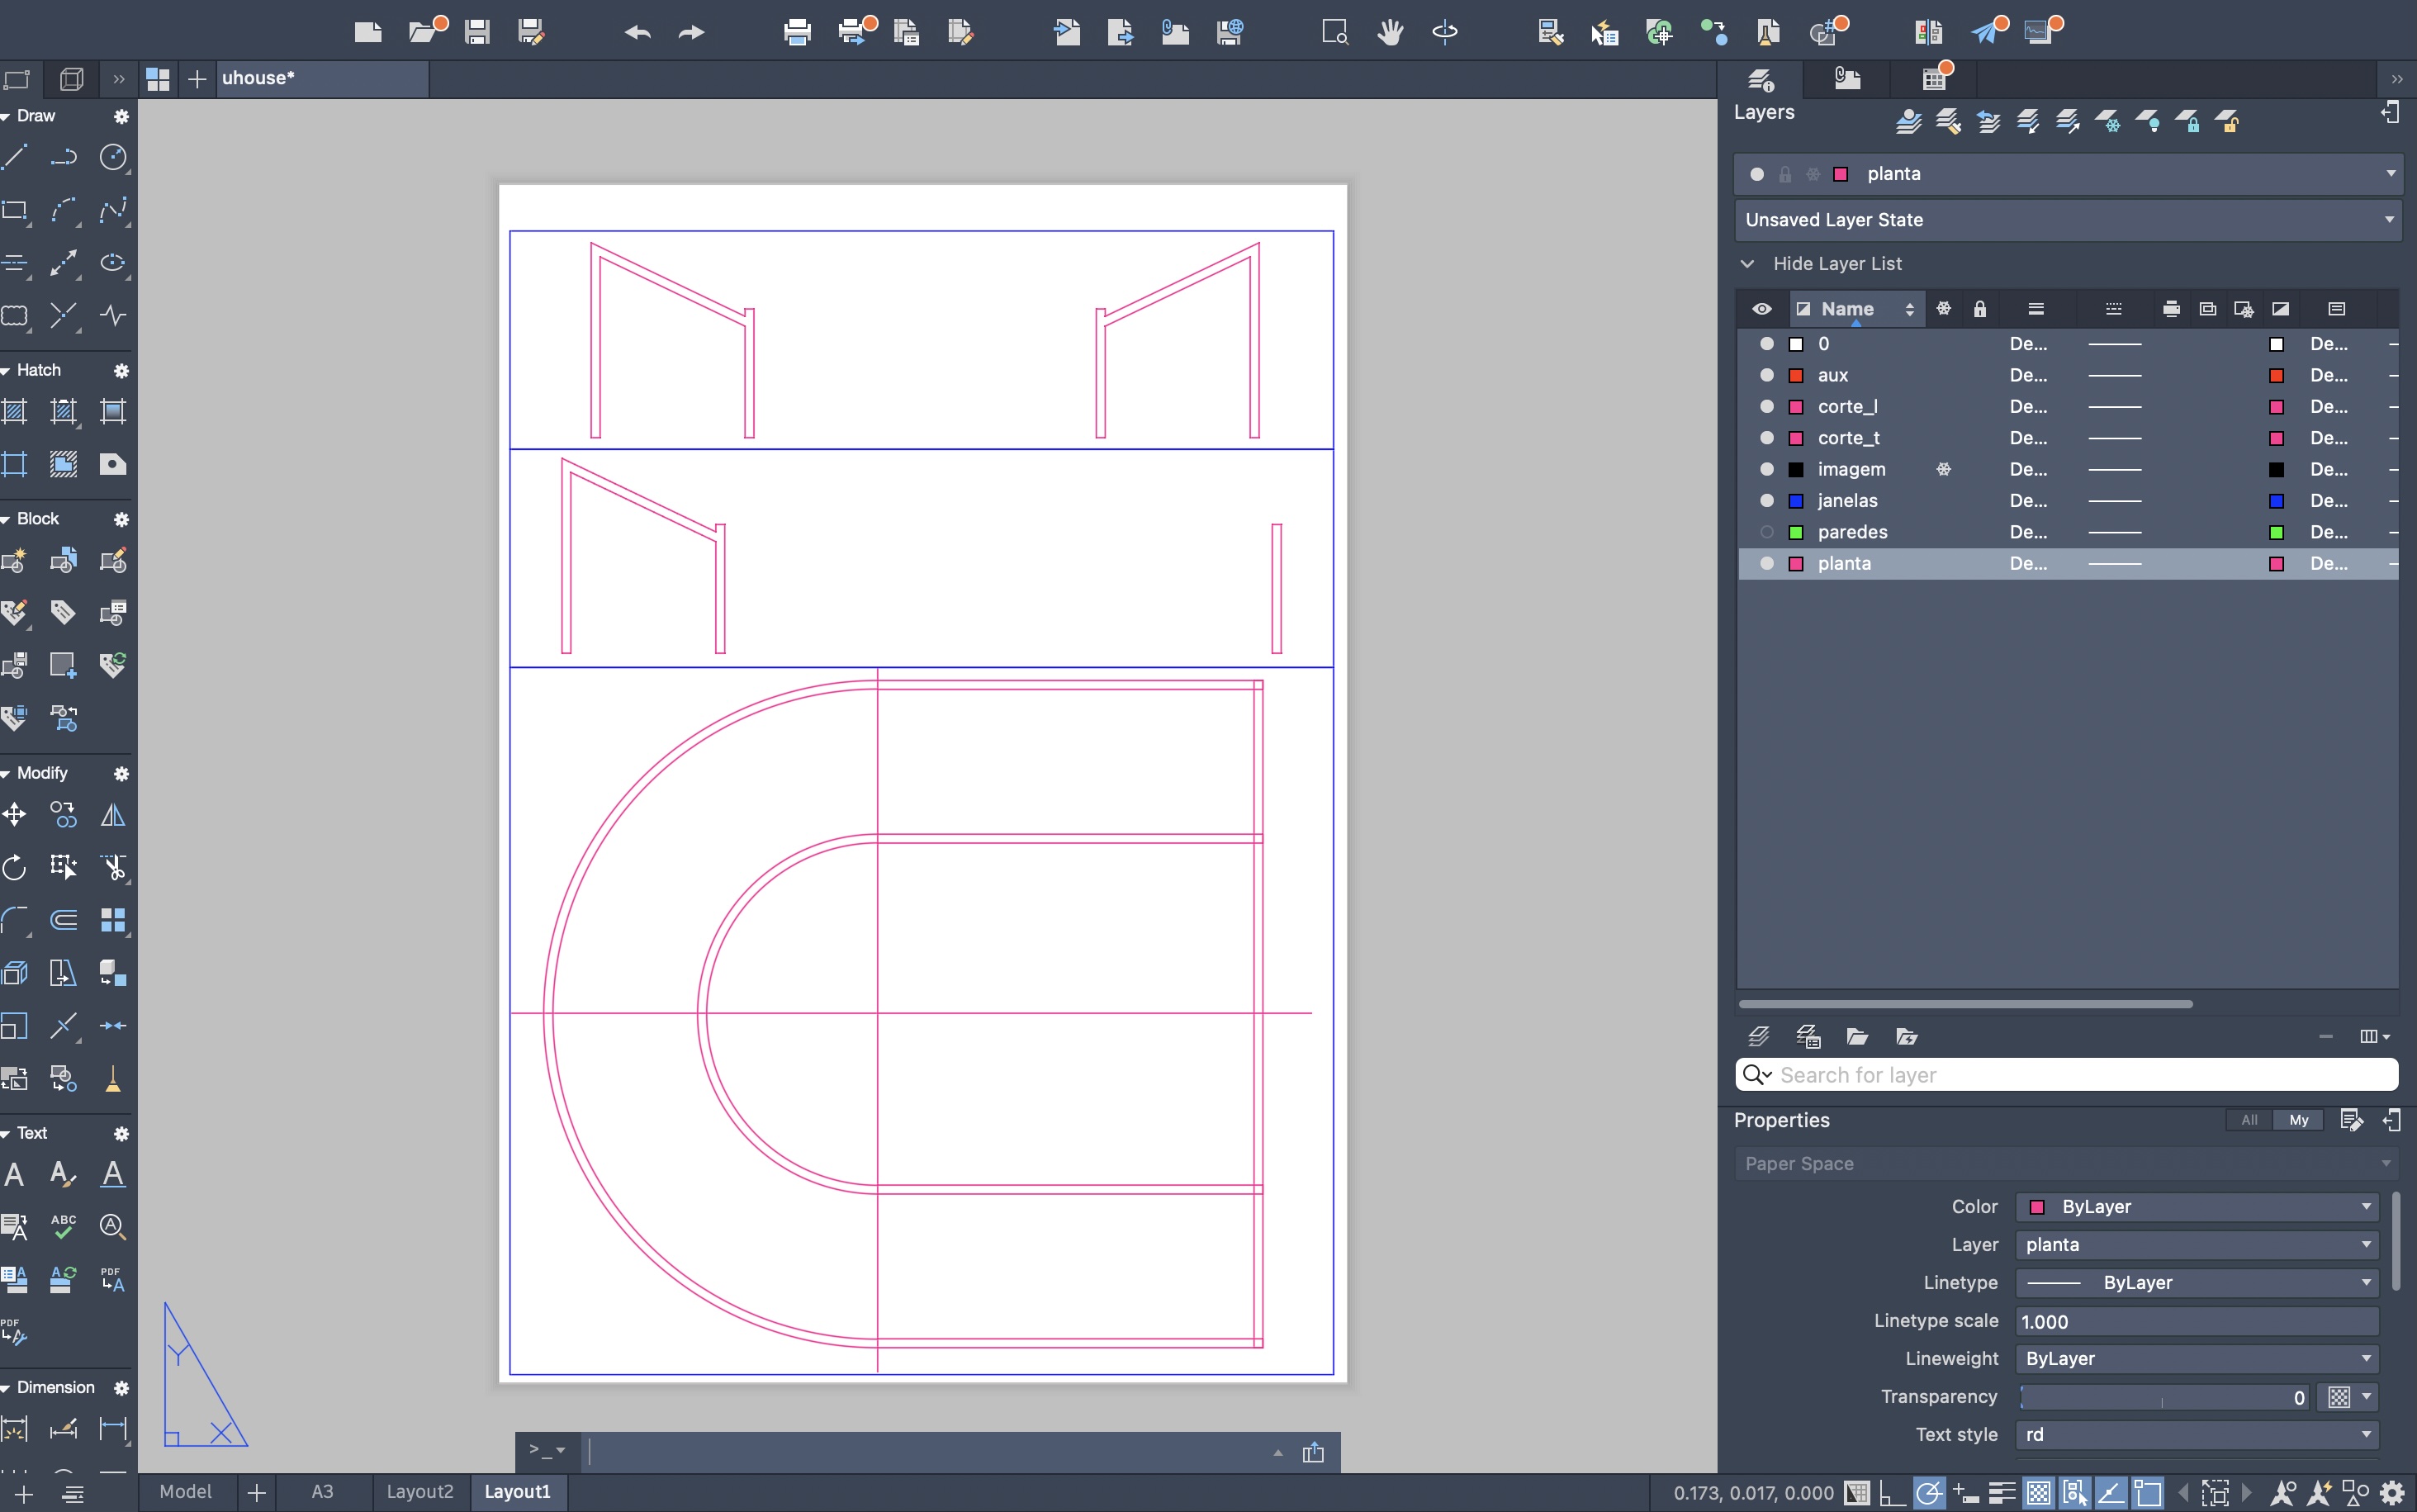
Task: Collapse the Hide Layer List chevron
Action: [1747, 264]
